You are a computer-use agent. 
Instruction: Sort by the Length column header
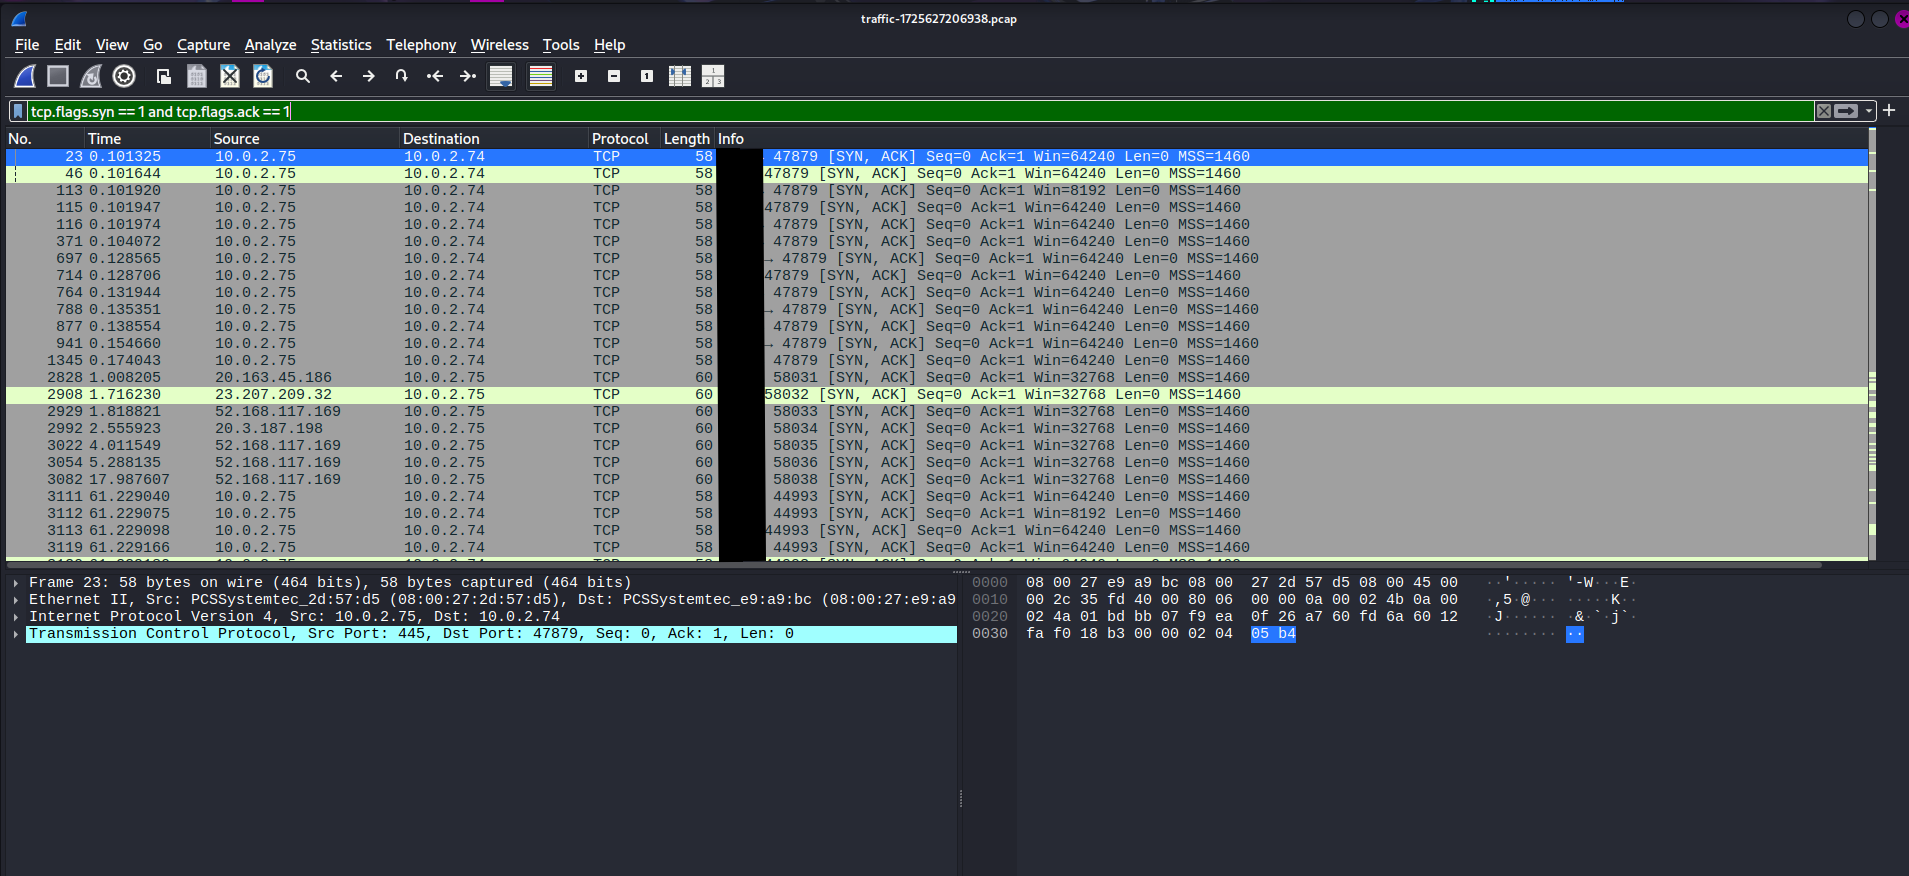tap(687, 139)
